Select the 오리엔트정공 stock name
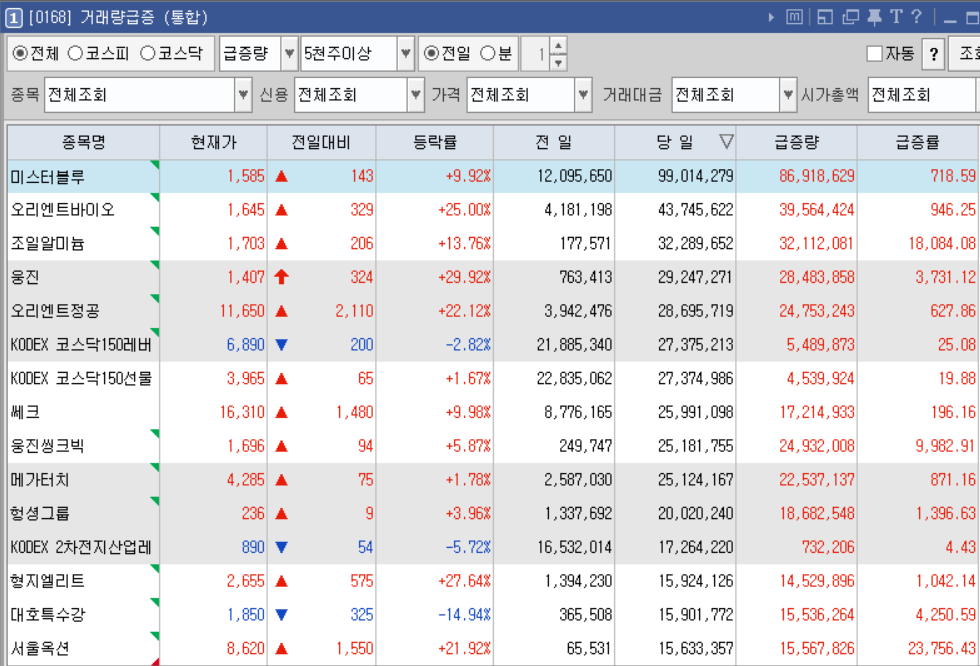The width and height of the screenshot is (980, 666). coord(55,311)
